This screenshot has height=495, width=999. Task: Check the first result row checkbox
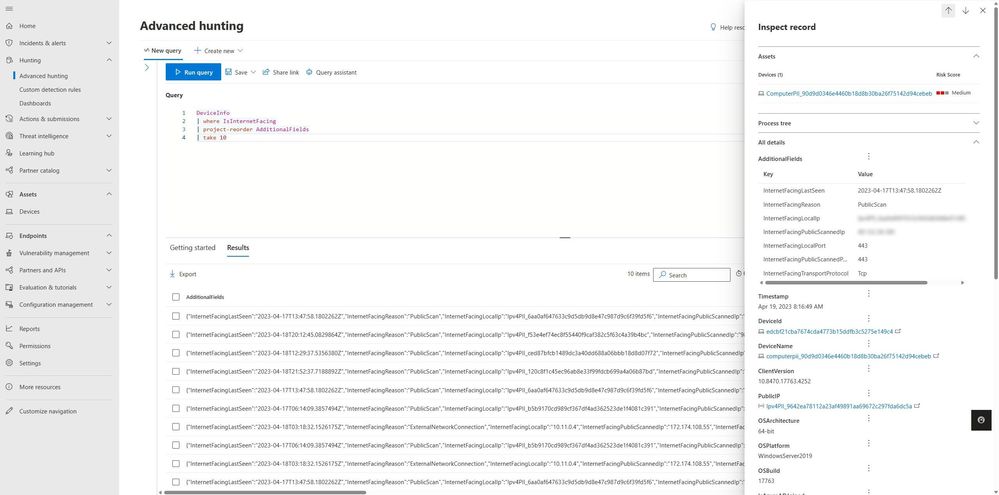176,316
